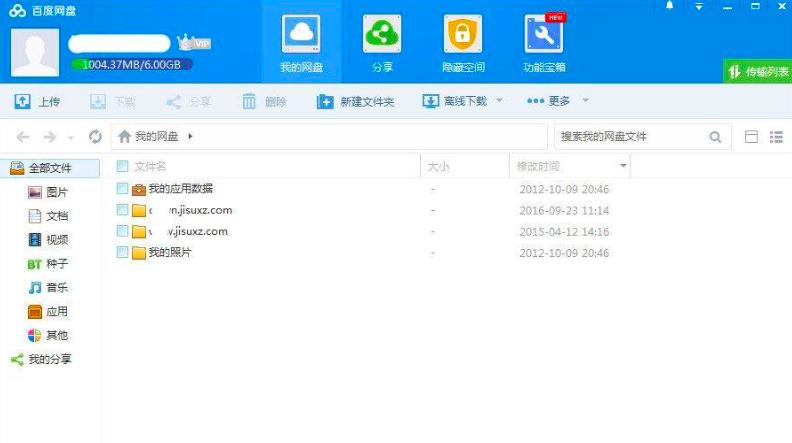The width and height of the screenshot is (792, 443).
Task: Go forward with the right arrow
Action: [x=50, y=137]
